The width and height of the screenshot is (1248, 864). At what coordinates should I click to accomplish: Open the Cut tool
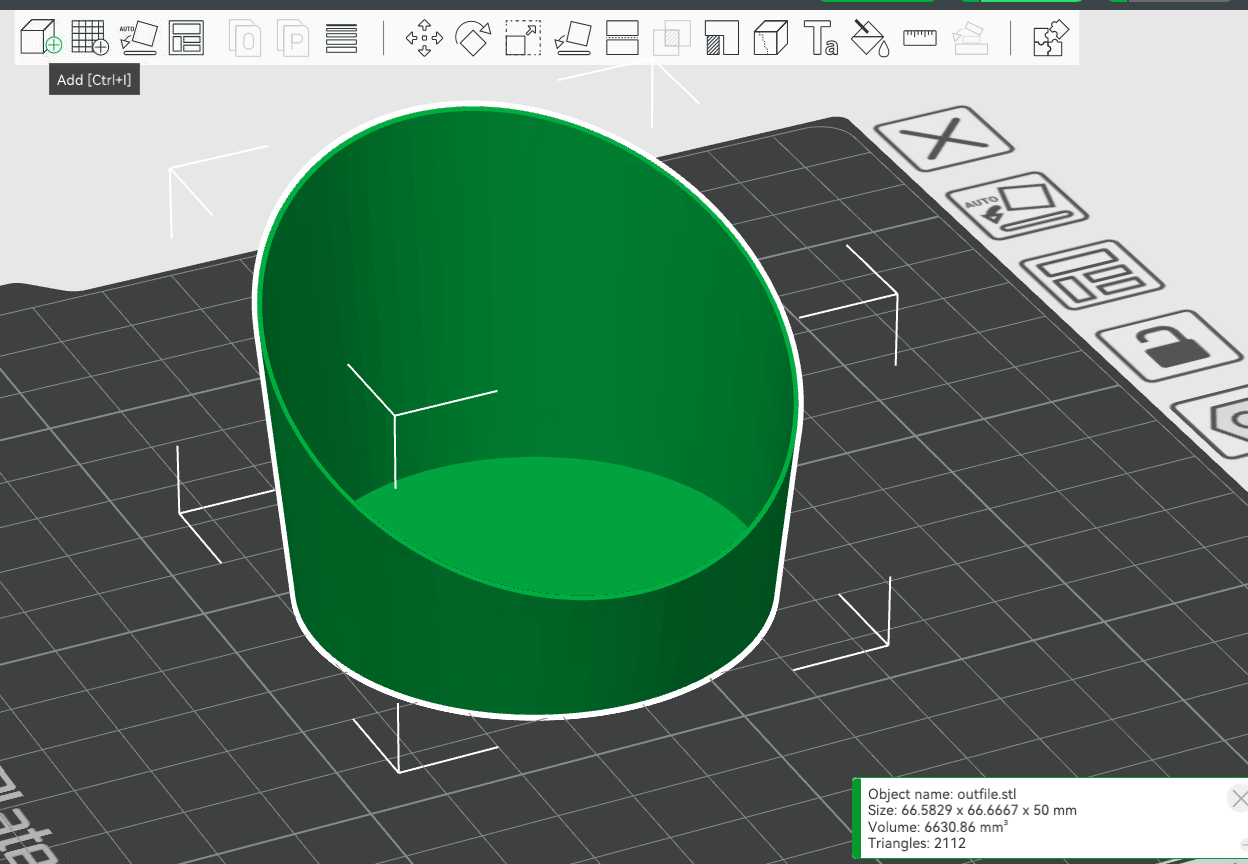(x=623, y=38)
